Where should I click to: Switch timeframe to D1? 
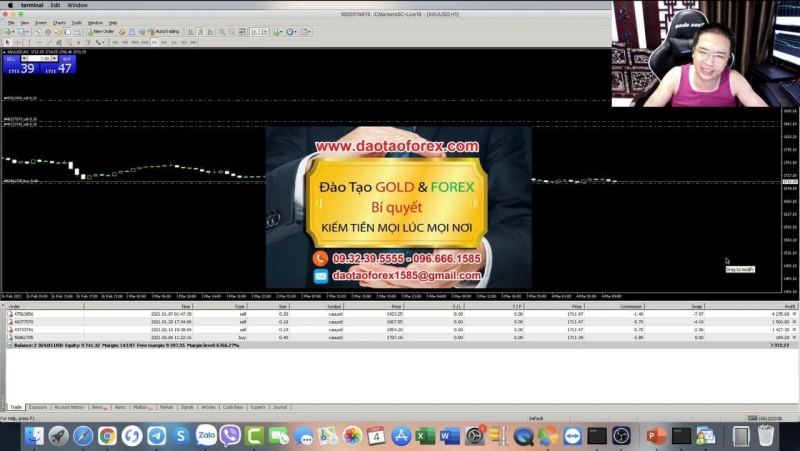[174, 42]
